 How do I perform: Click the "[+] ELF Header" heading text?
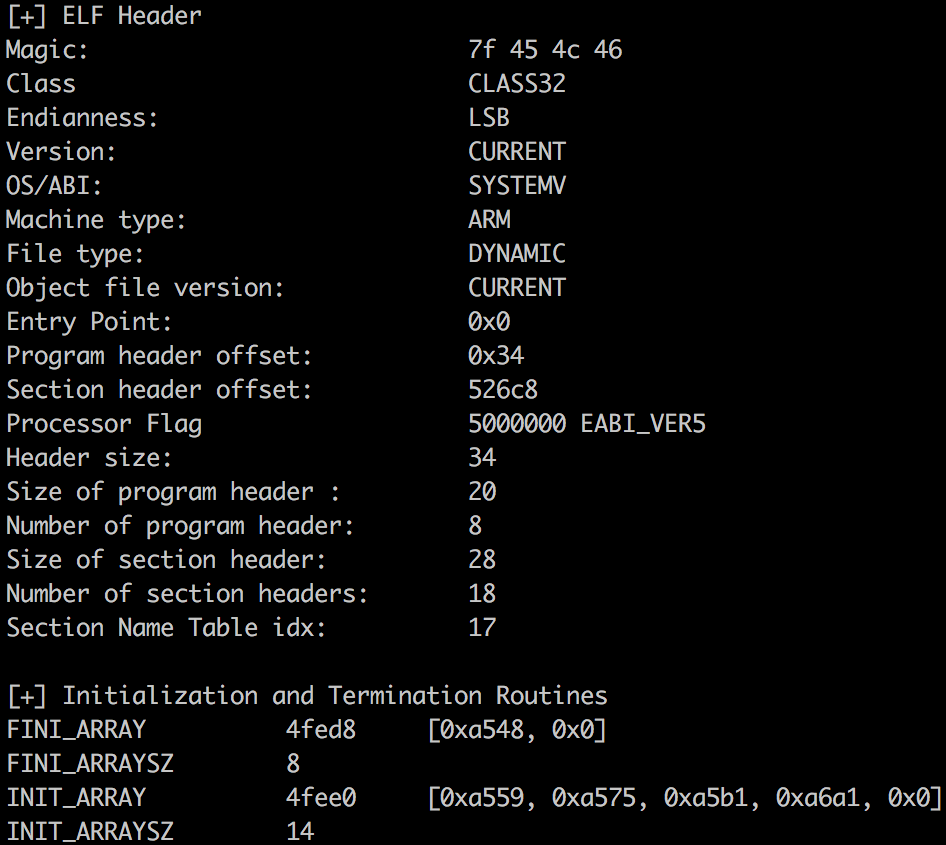pyautogui.click(x=104, y=16)
